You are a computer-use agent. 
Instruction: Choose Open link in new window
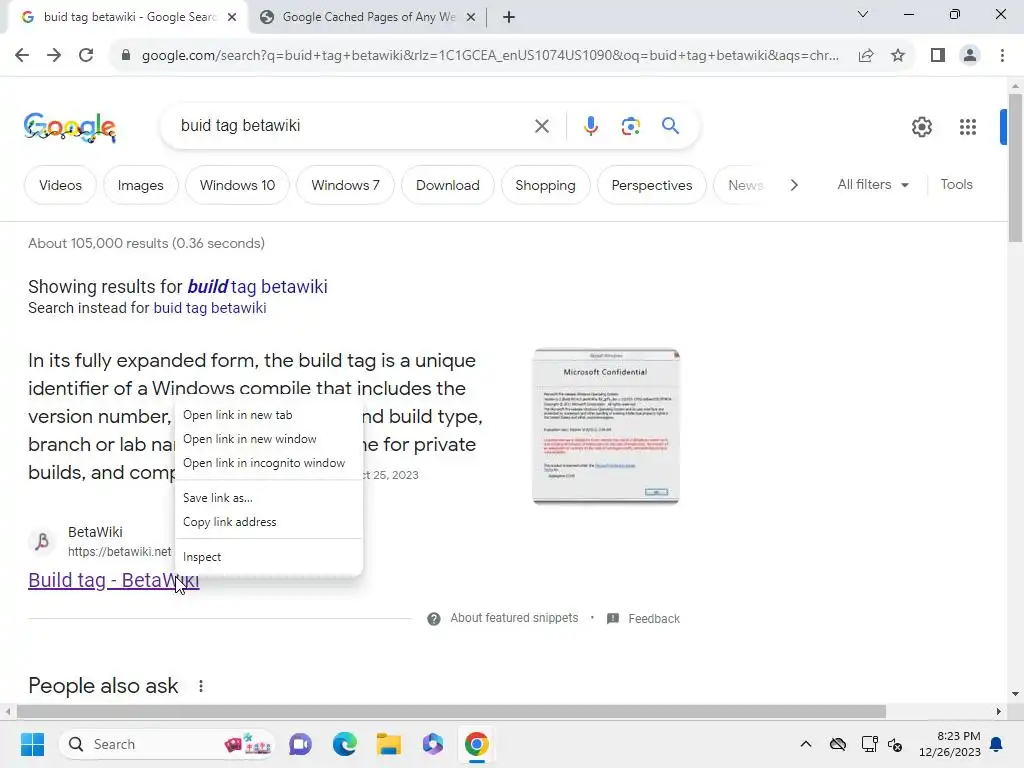268,440
